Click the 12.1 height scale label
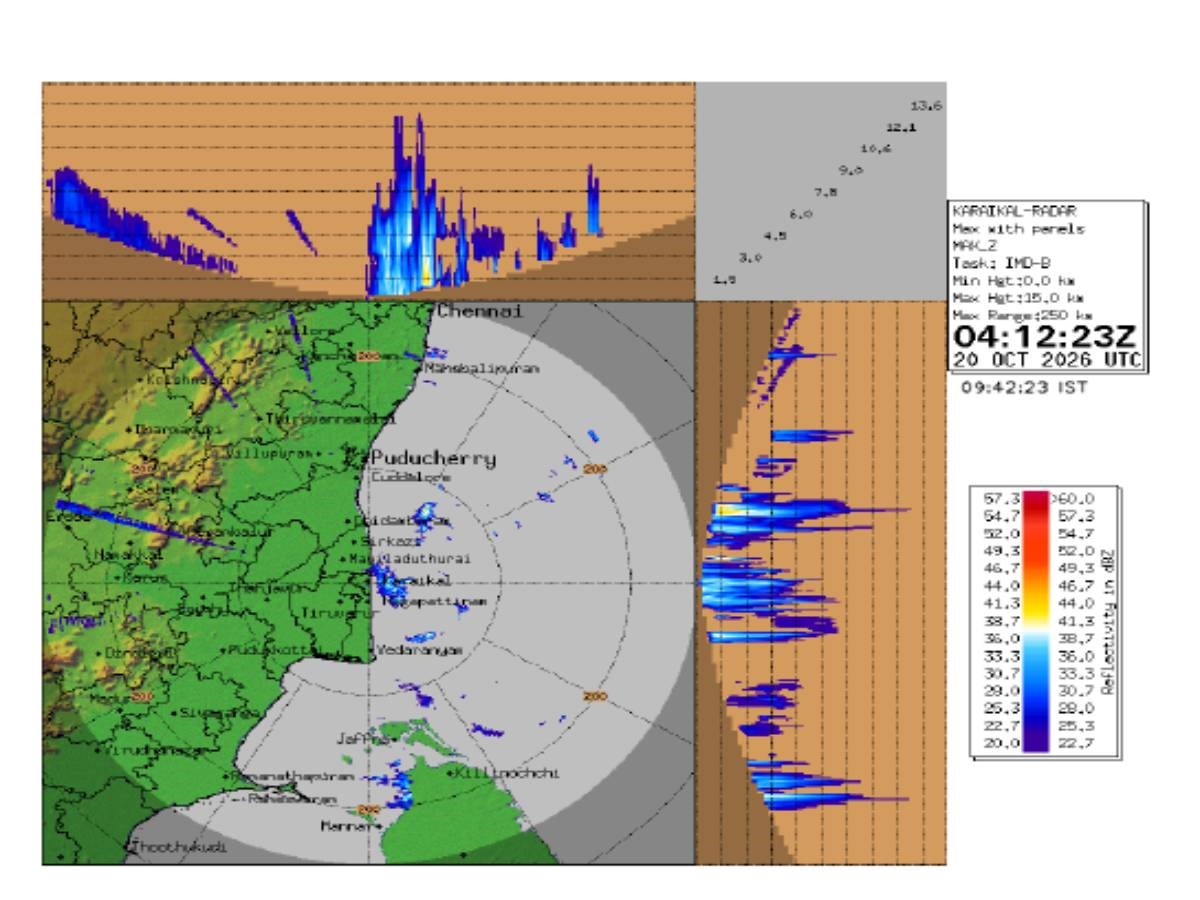 pyautogui.click(x=900, y=128)
